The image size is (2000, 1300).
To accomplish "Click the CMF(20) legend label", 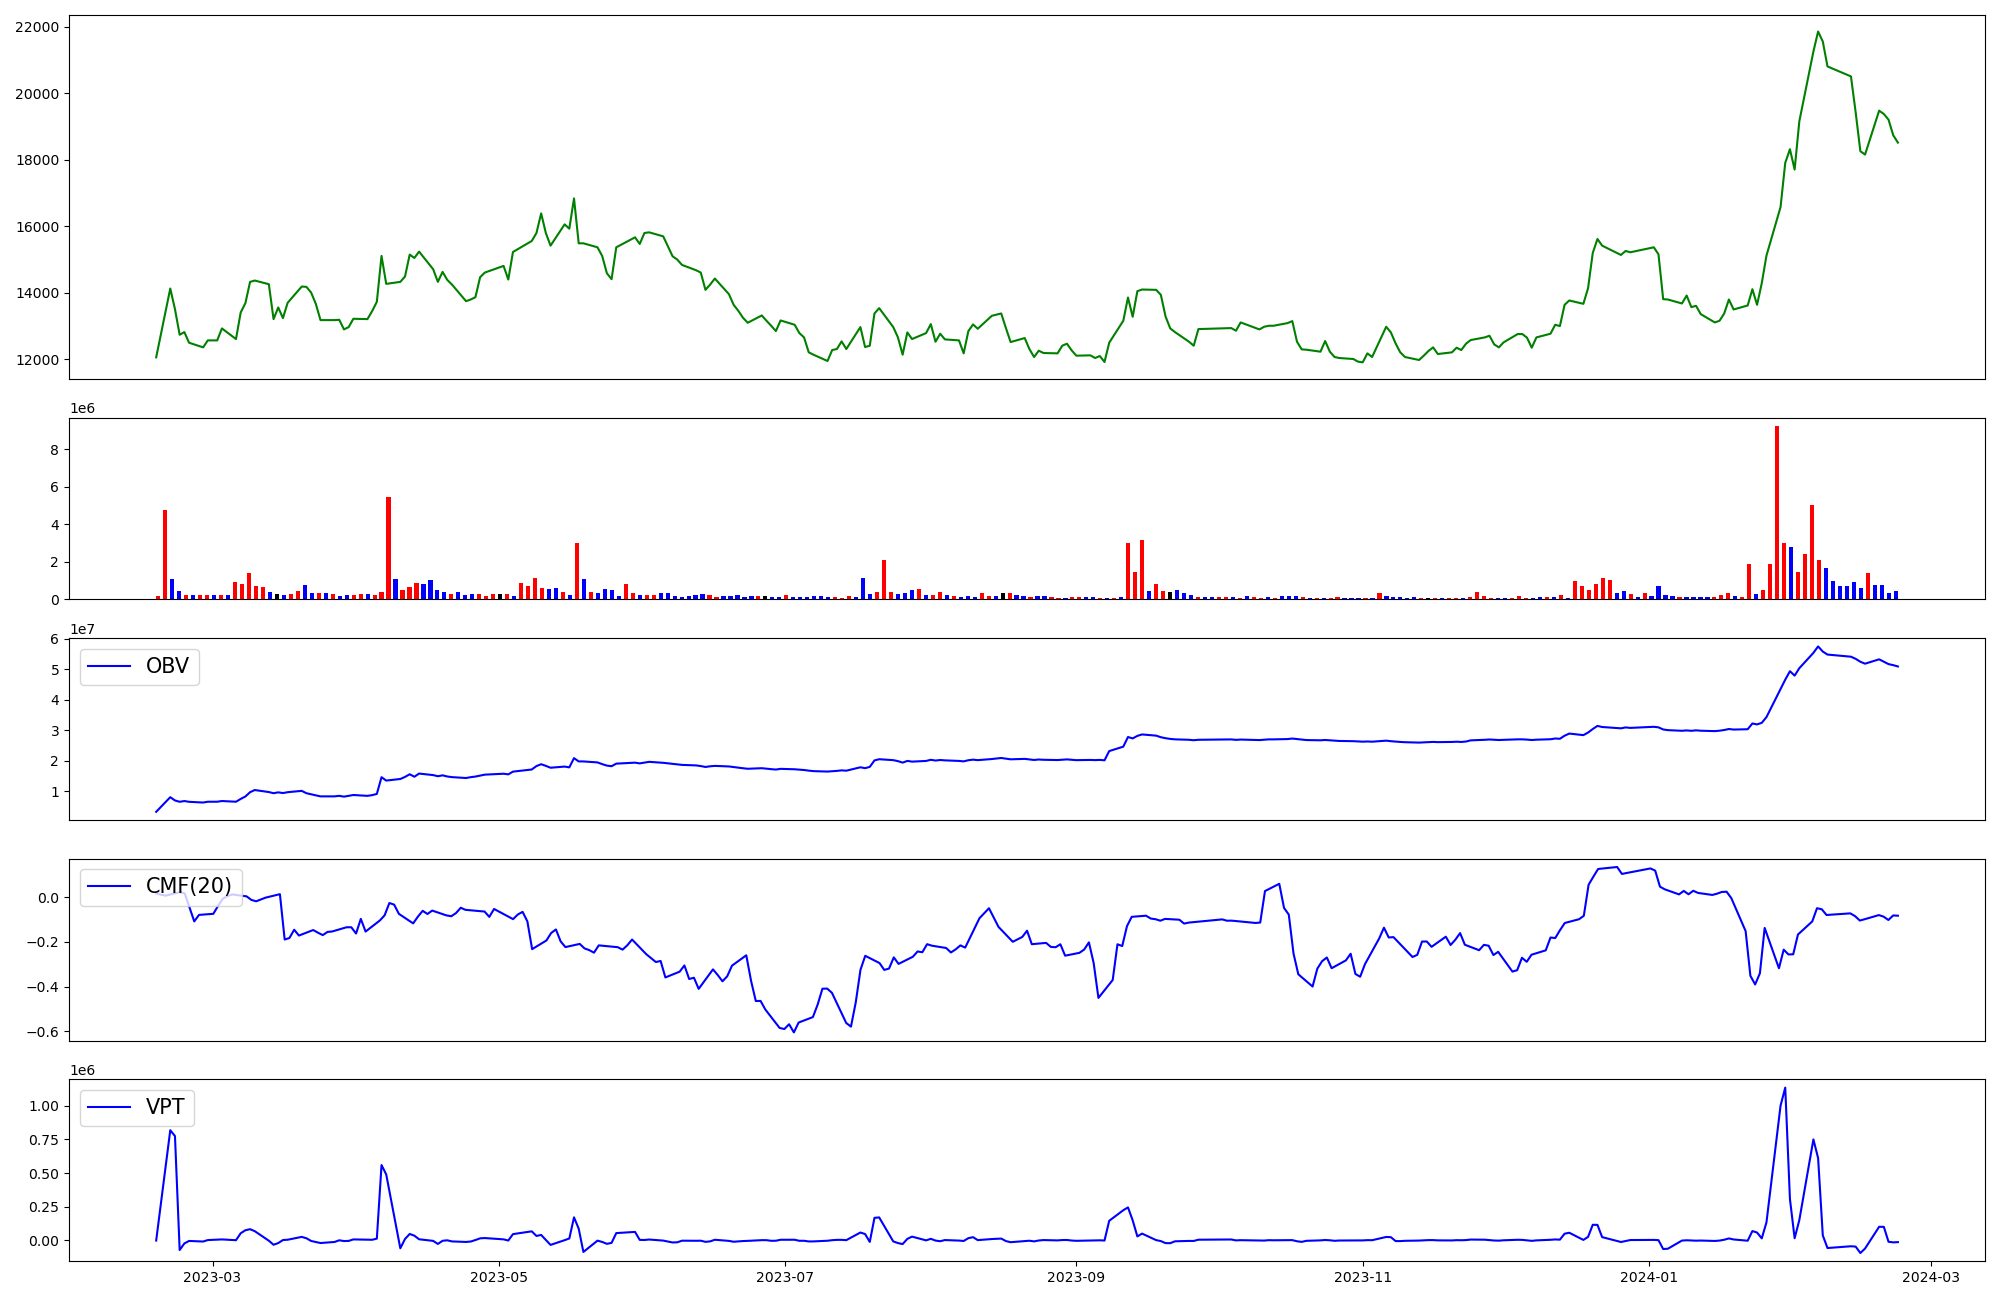I will [188, 886].
